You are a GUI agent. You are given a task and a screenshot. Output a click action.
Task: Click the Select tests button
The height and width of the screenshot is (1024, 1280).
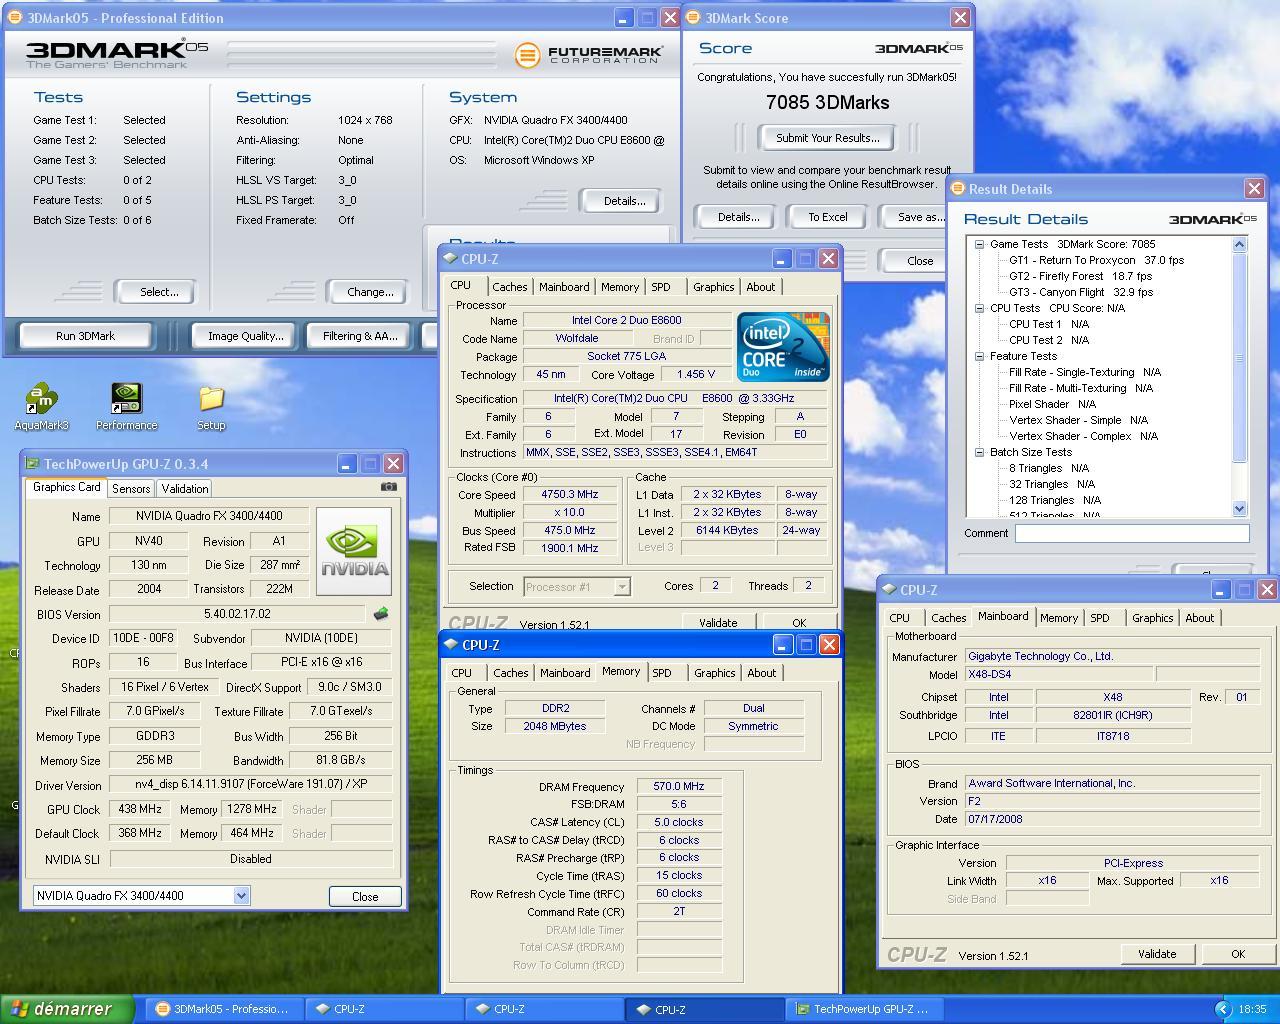(159, 292)
